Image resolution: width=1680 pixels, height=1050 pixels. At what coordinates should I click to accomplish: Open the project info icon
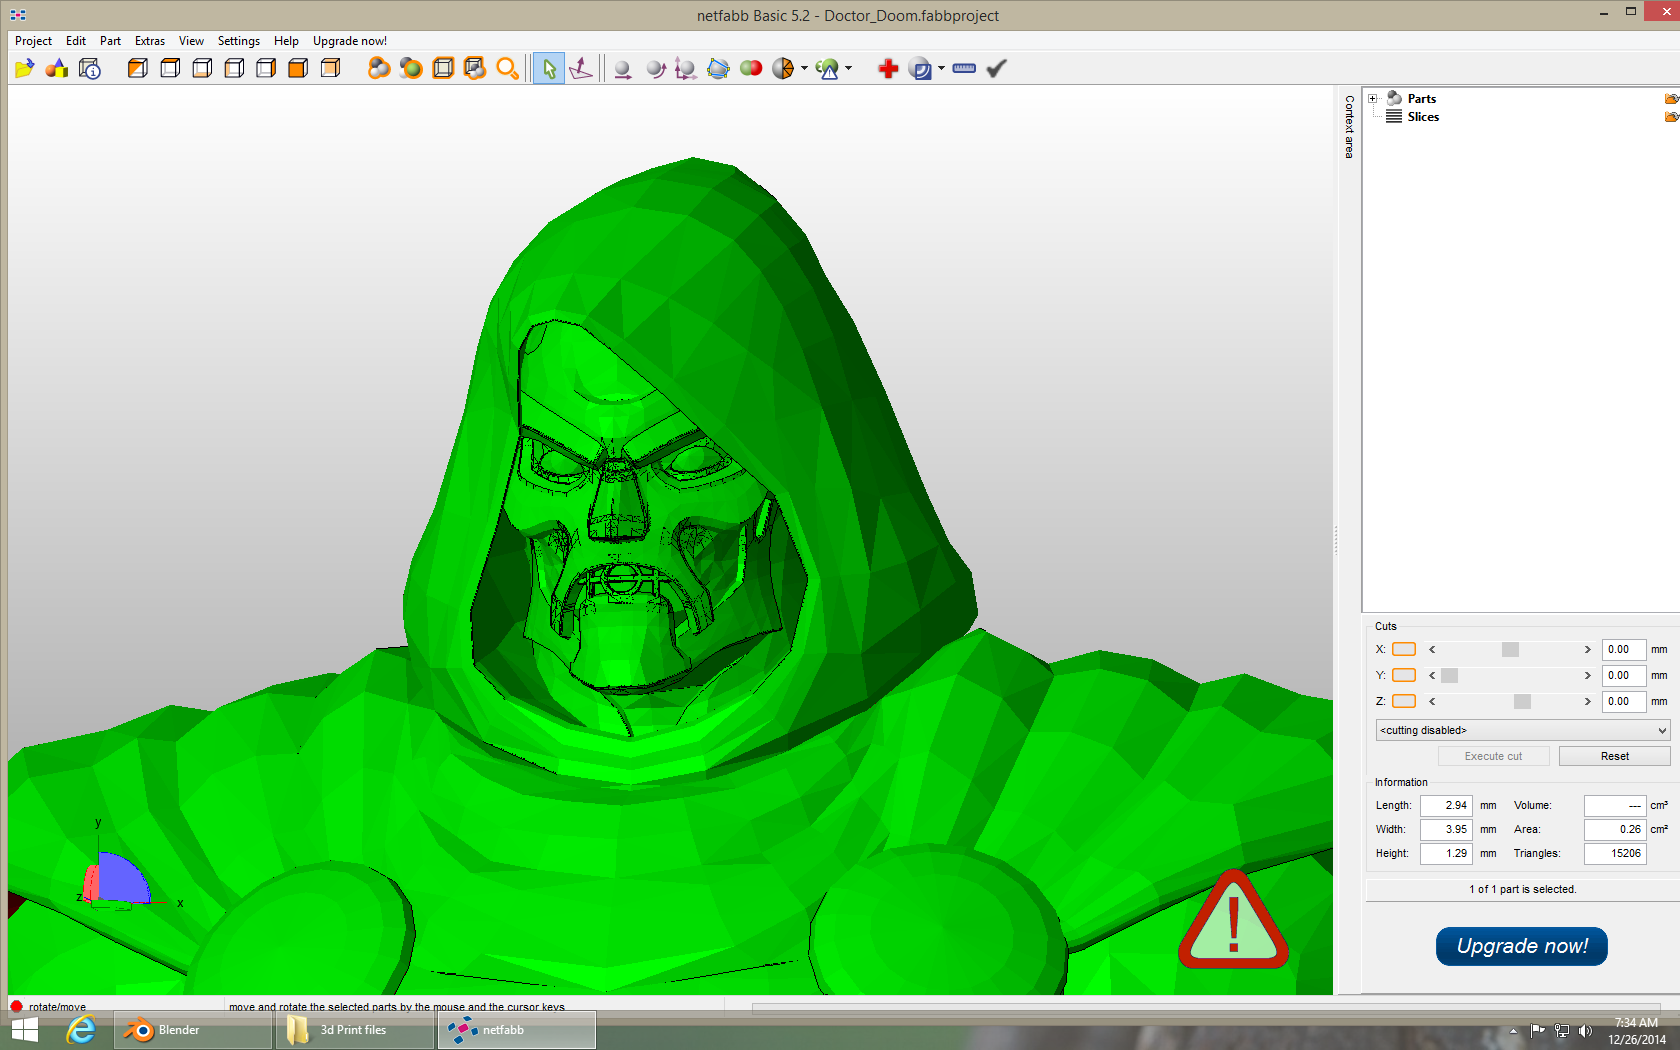(90, 68)
